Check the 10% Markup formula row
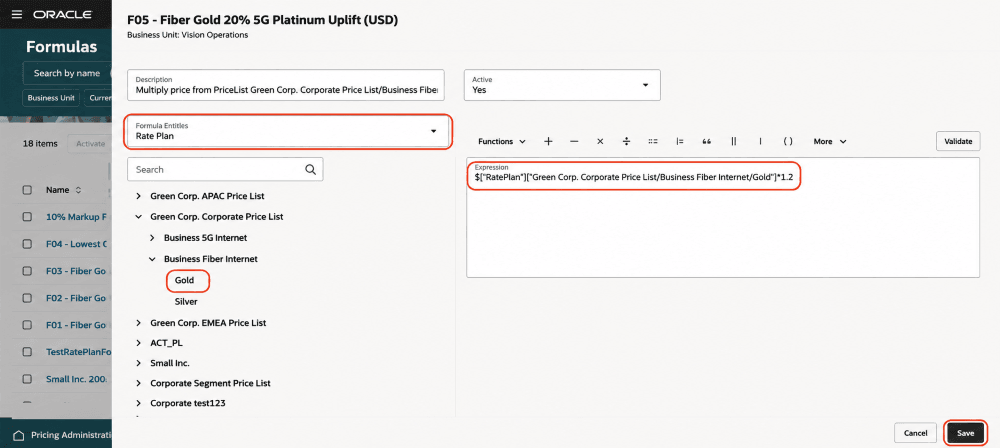This screenshot has height=448, width=1000. point(27,217)
